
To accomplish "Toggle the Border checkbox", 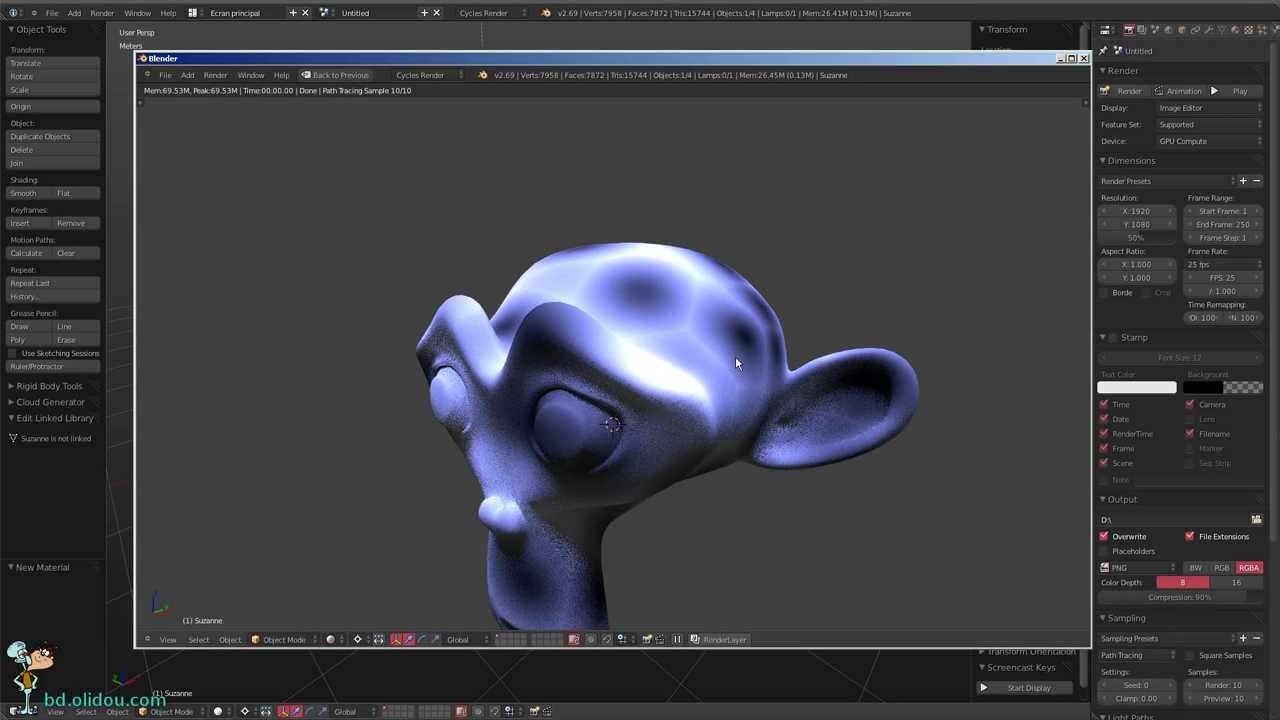I will pos(1104,293).
